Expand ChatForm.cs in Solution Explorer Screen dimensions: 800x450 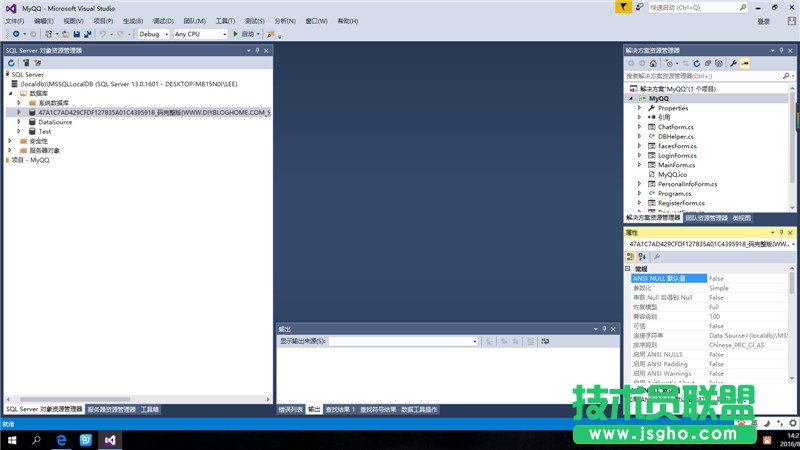click(x=639, y=127)
